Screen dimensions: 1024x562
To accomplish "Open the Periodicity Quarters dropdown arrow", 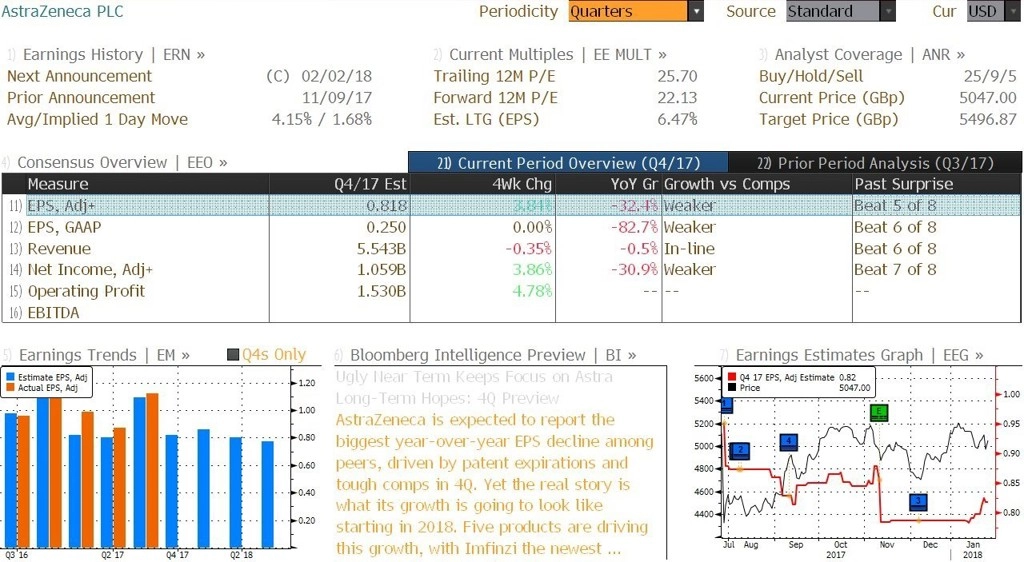I will (696, 11).
